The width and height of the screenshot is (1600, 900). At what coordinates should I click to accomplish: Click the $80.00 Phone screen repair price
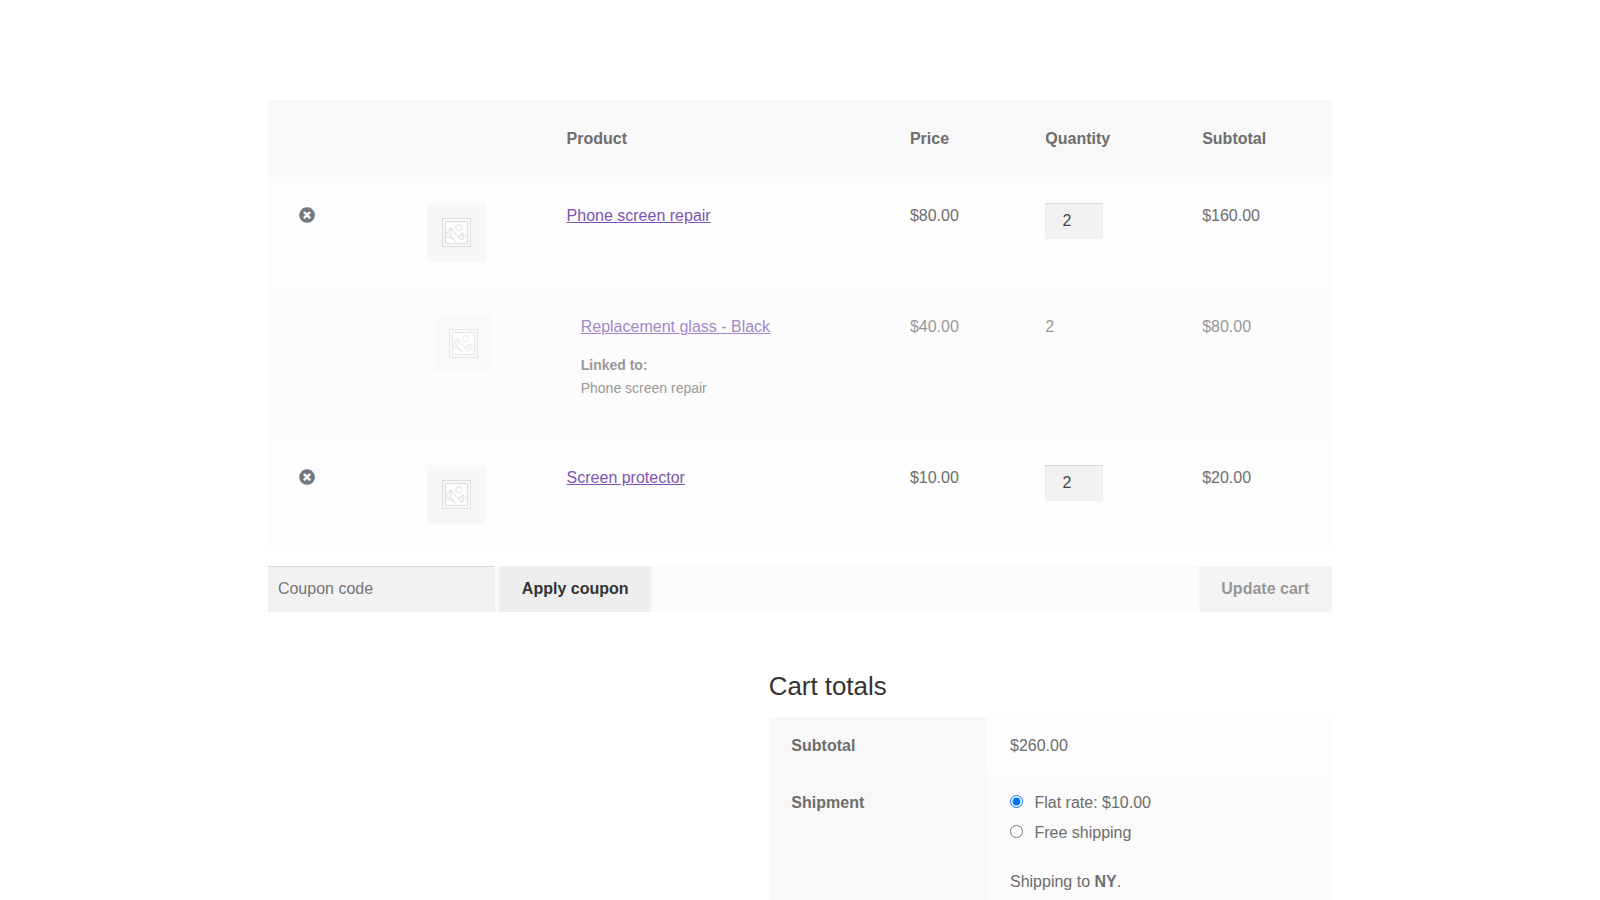click(x=934, y=215)
